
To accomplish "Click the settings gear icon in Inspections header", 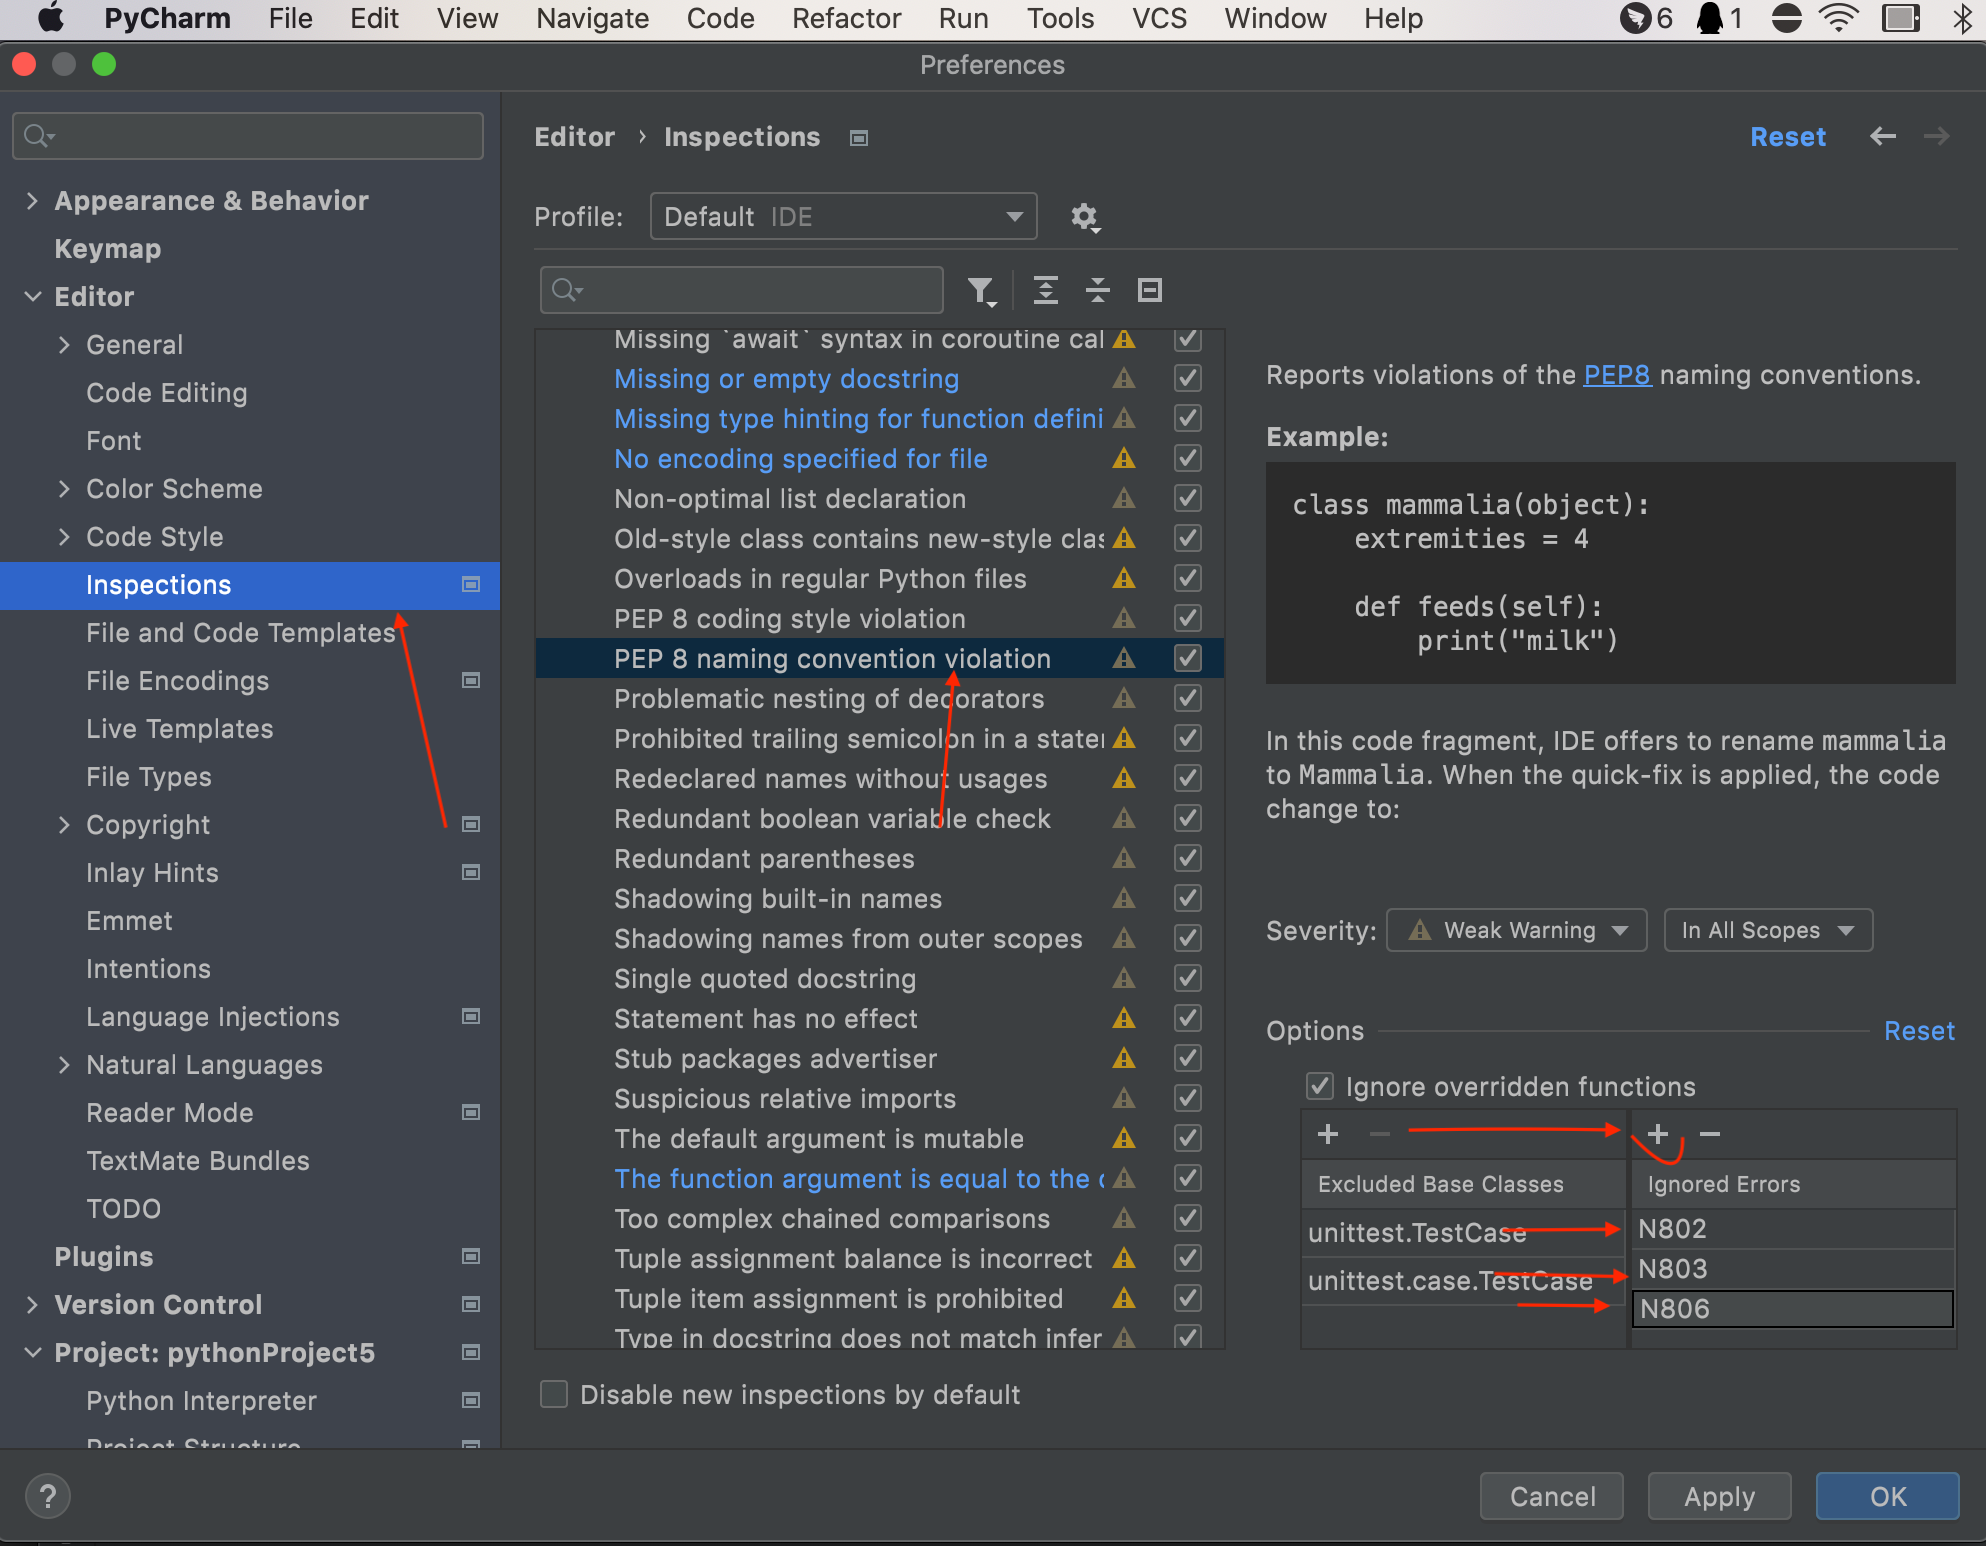I will (x=1083, y=216).
